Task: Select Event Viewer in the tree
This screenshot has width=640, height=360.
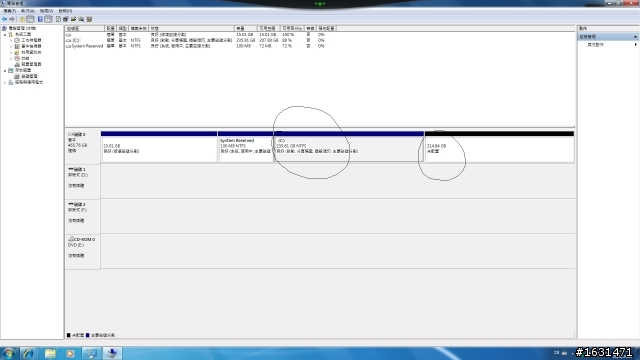Action: (31, 47)
